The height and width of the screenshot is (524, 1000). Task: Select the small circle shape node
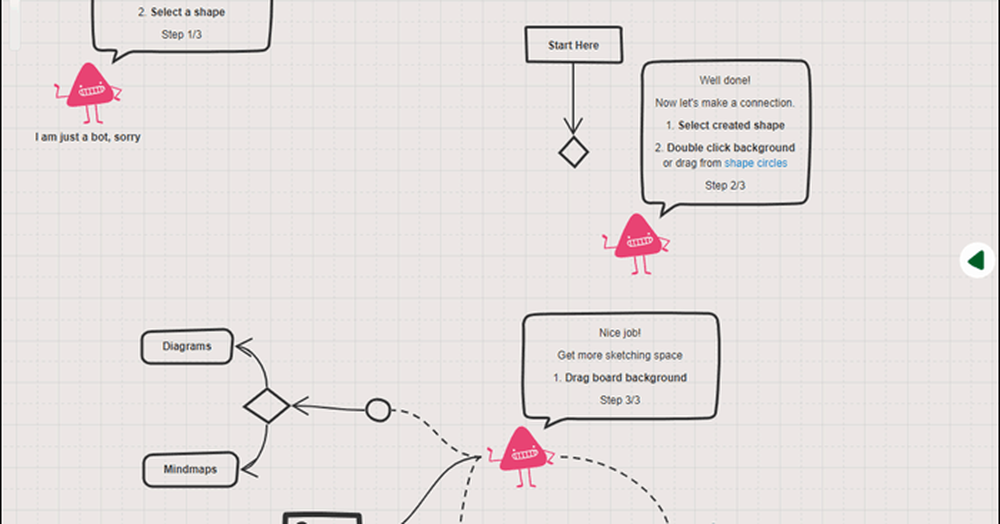coord(377,410)
